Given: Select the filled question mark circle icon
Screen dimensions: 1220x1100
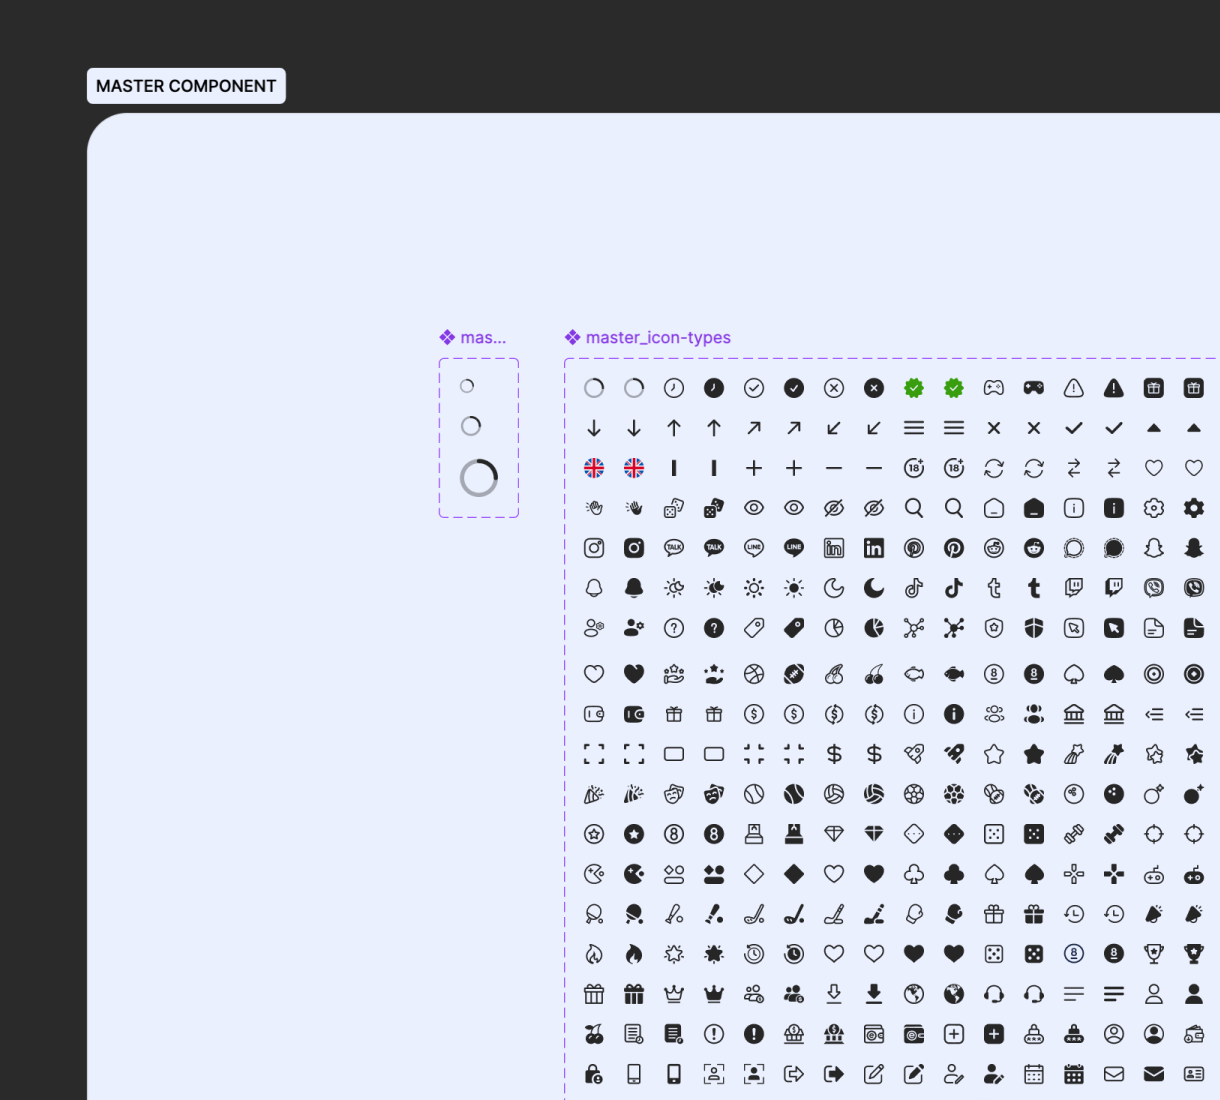Looking at the screenshot, I should [x=714, y=628].
